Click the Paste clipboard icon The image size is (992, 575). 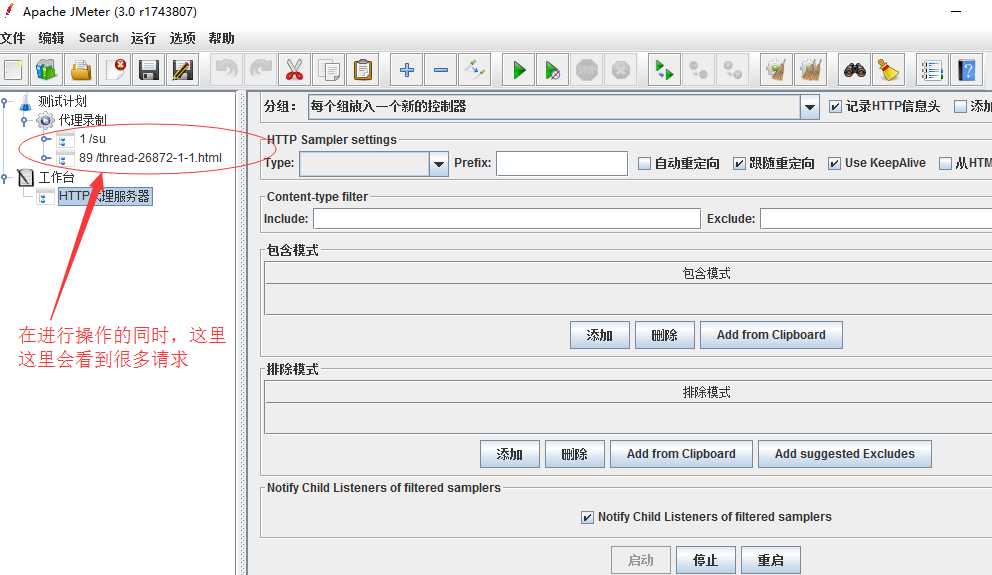363,70
